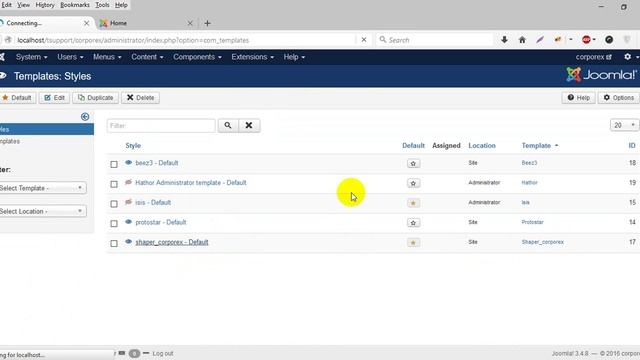The width and height of the screenshot is (640, 360).
Task: Set beez3 as default via star
Action: click(x=413, y=163)
